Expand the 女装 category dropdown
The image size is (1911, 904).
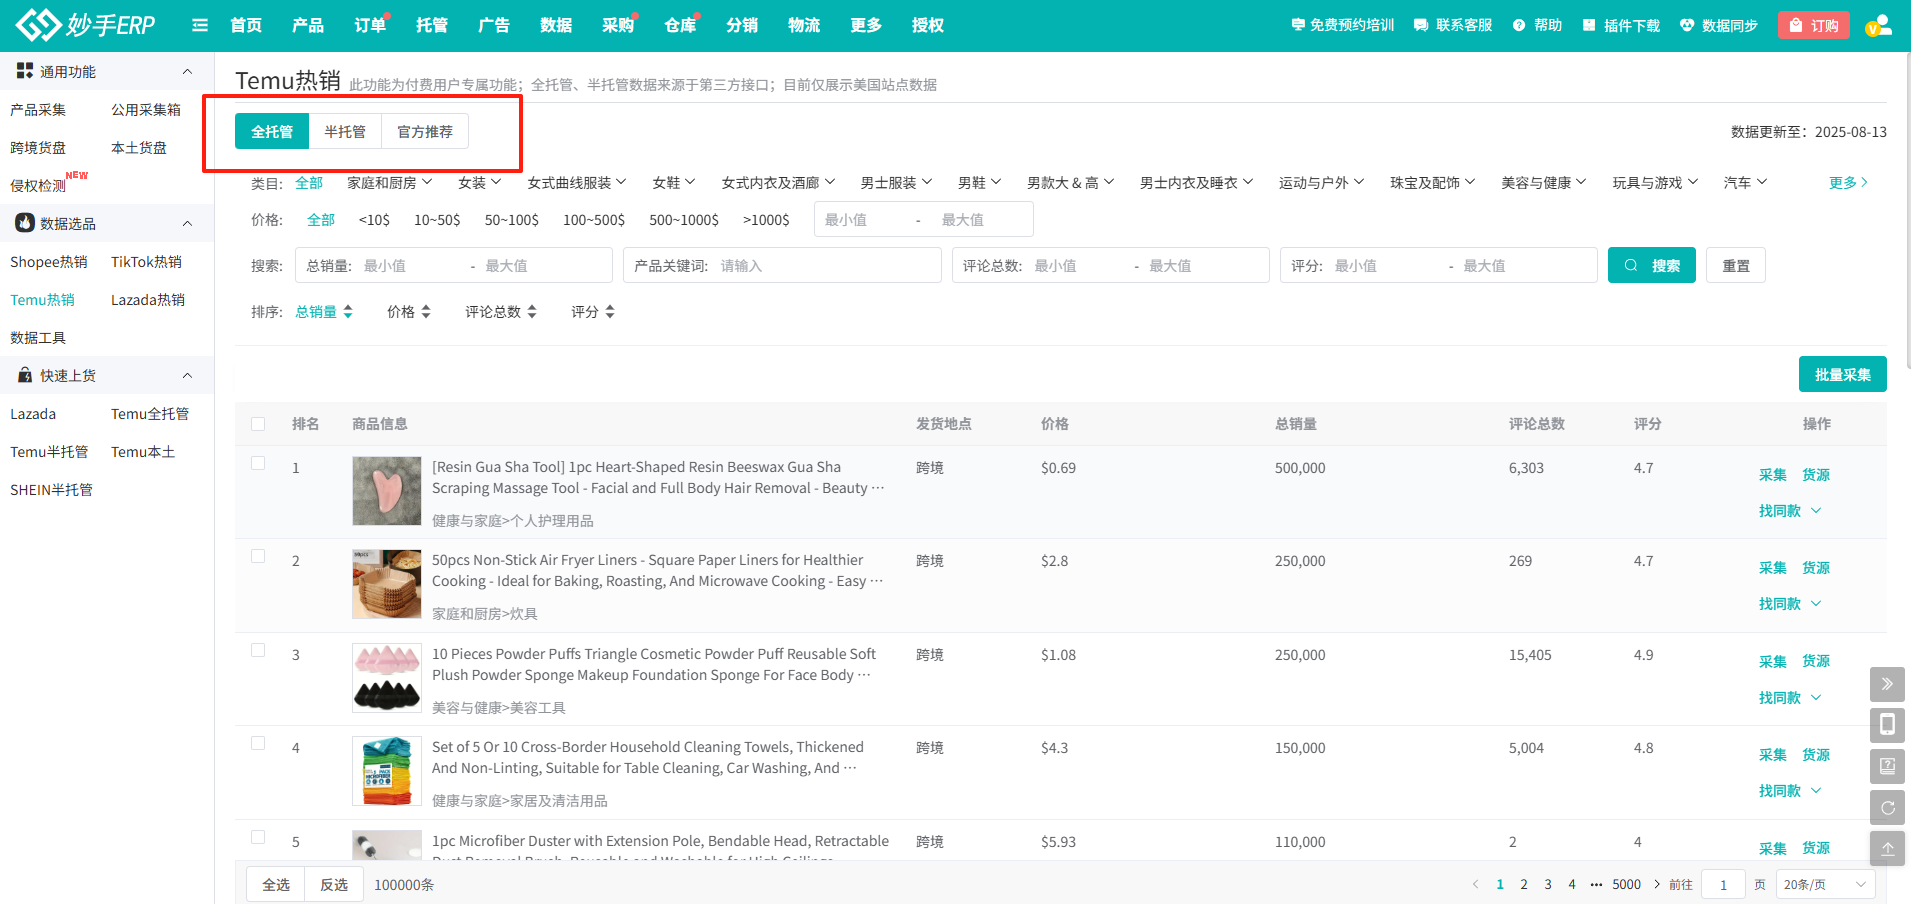pos(480,183)
